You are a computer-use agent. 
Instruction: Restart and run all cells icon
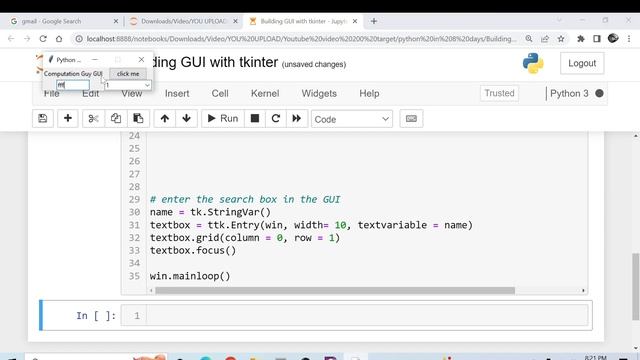pyautogui.click(x=297, y=118)
